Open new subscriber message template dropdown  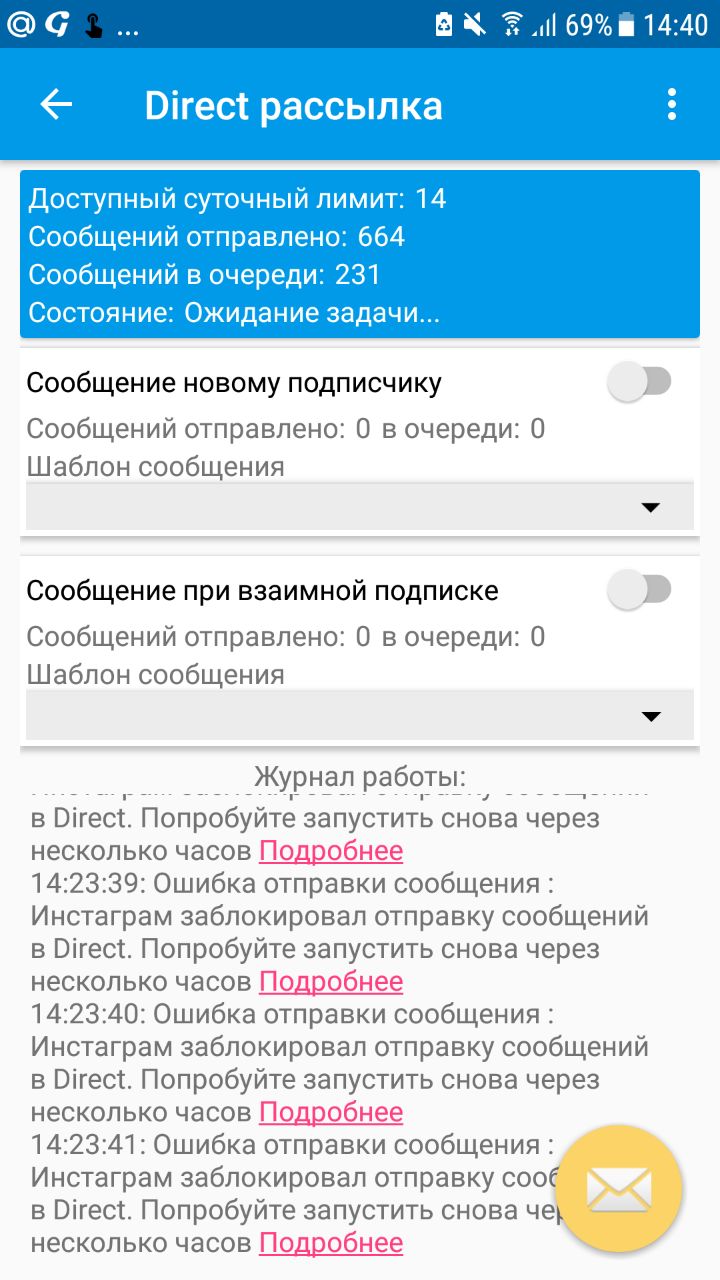(359, 507)
